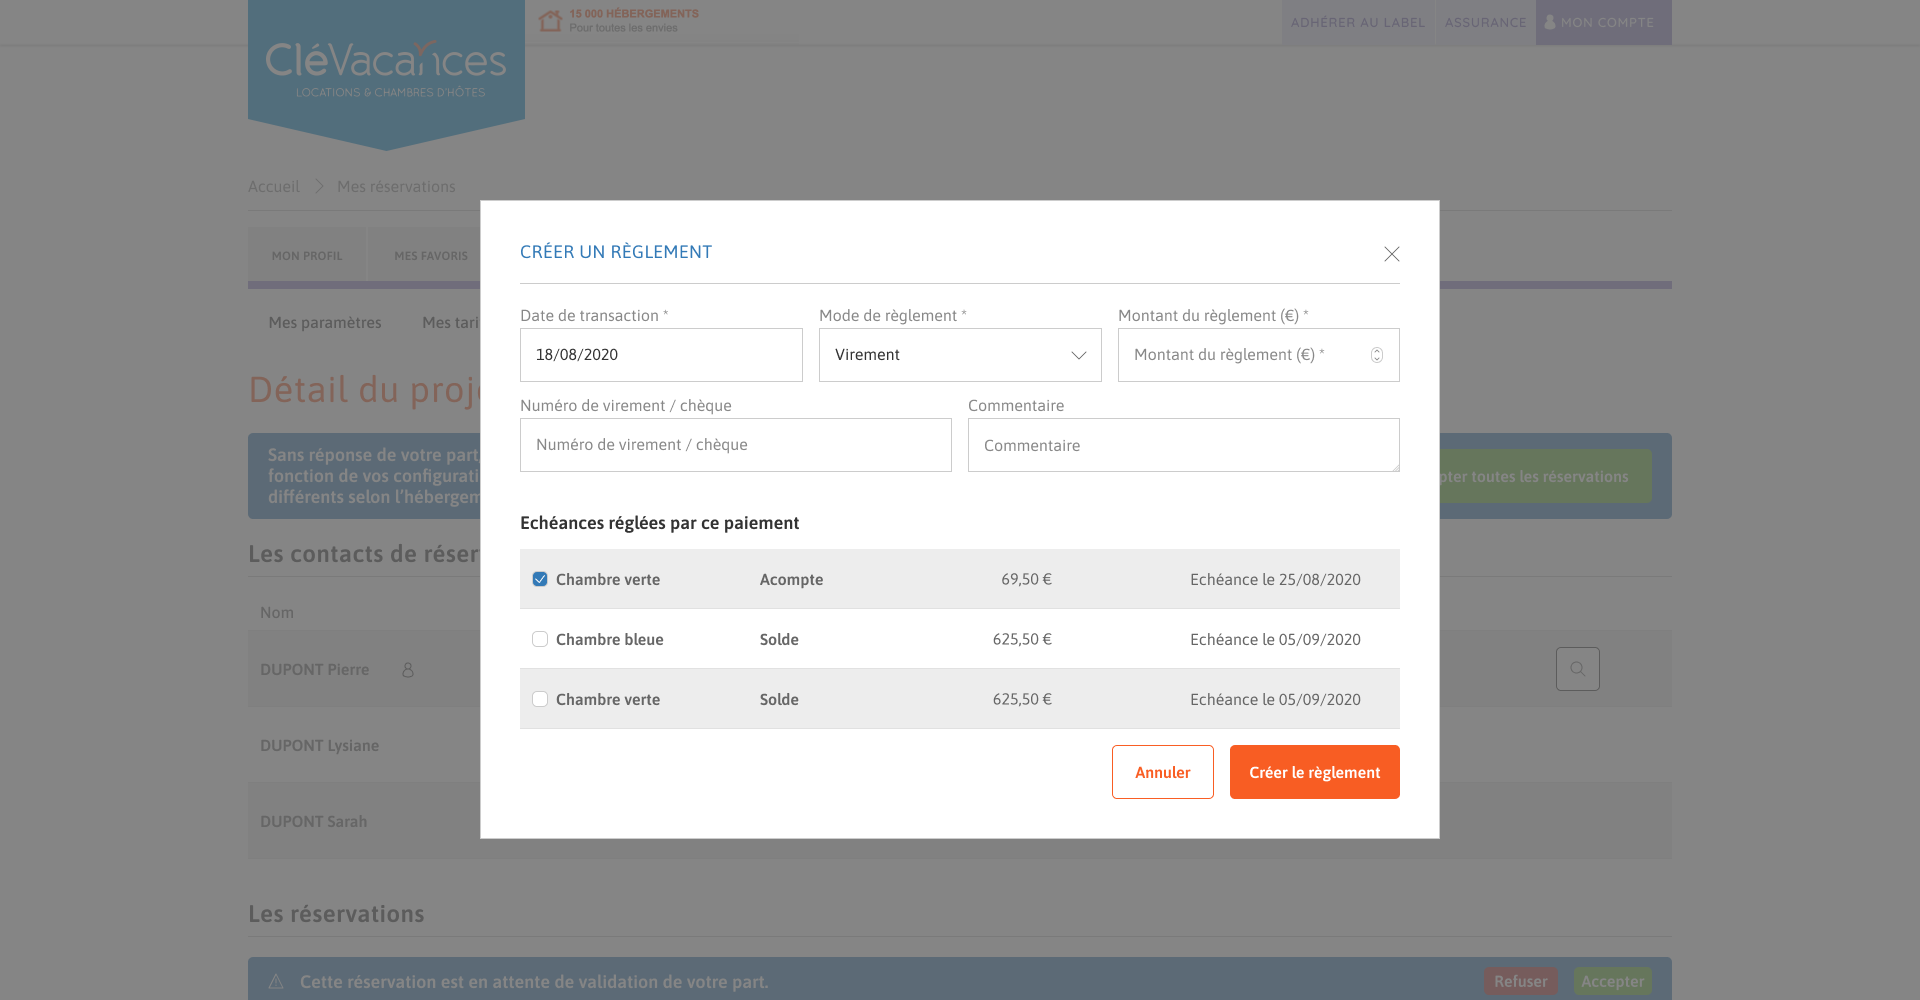Click the Chambre bleue 625,50 € amount
The image size is (1920, 1000).
point(1022,639)
